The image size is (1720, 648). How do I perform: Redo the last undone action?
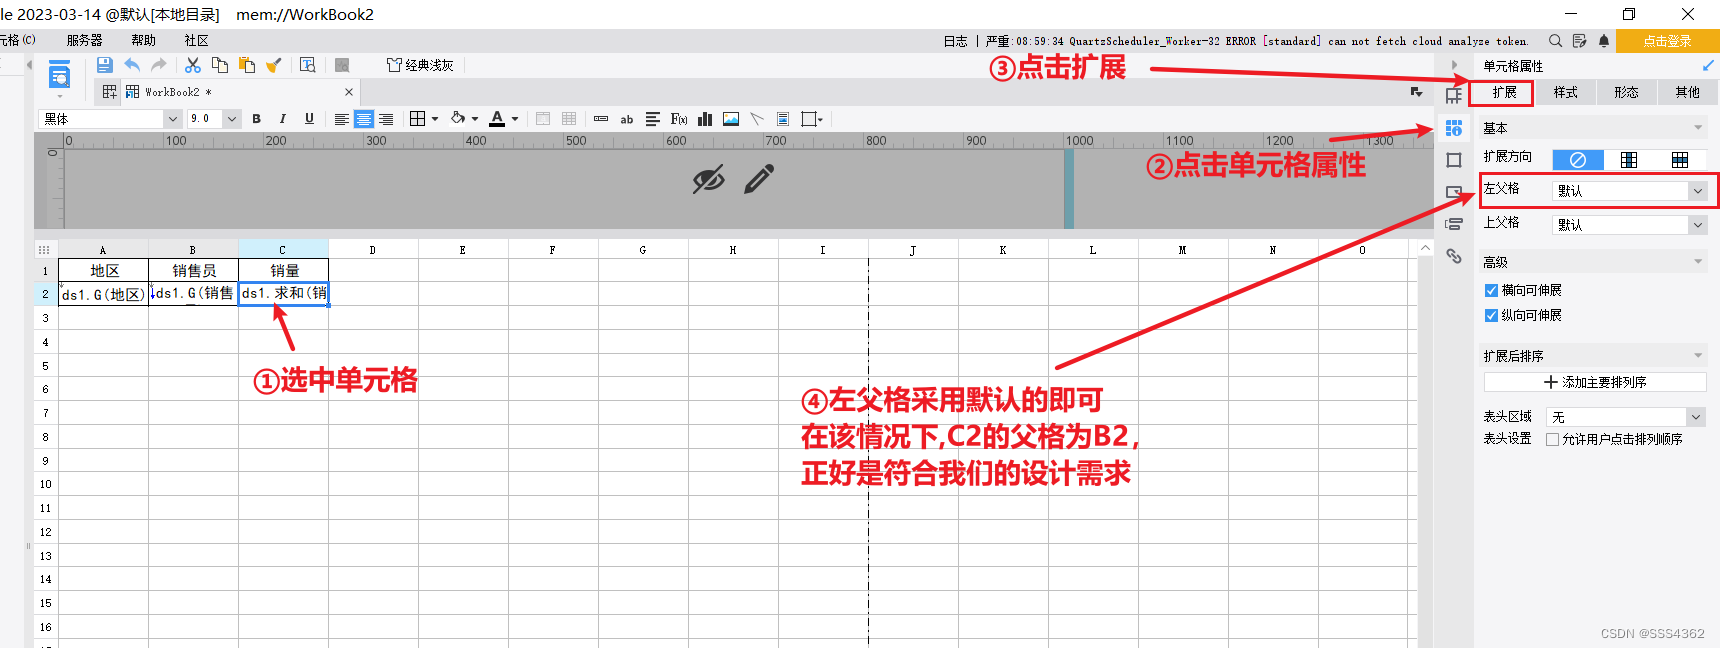tap(159, 65)
